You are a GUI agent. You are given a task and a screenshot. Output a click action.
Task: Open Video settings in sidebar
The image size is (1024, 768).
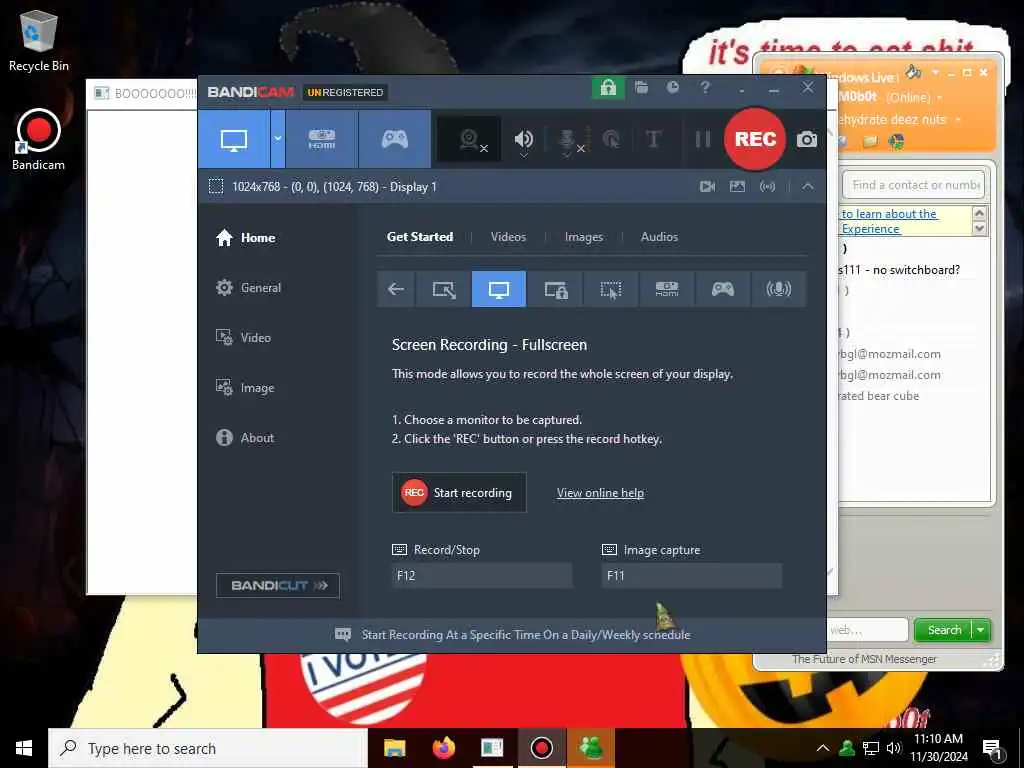(x=243, y=338)
